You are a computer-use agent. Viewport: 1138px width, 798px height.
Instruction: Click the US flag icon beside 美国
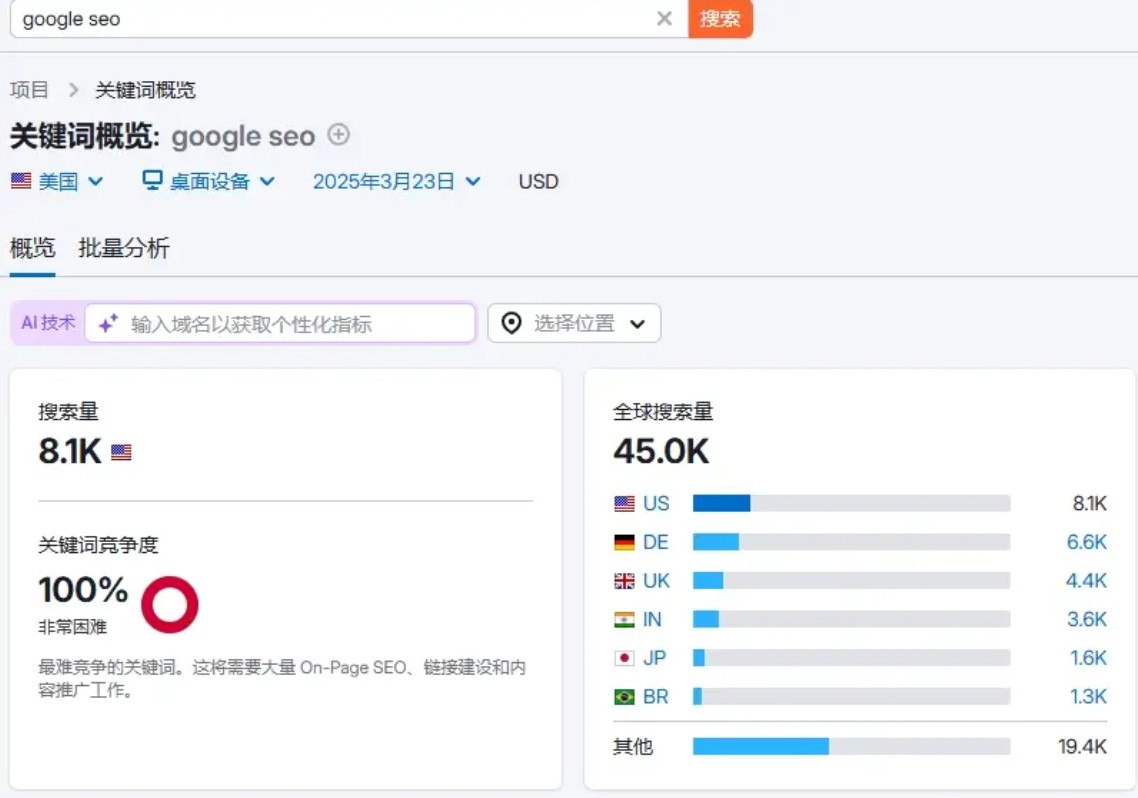point(21,181)
